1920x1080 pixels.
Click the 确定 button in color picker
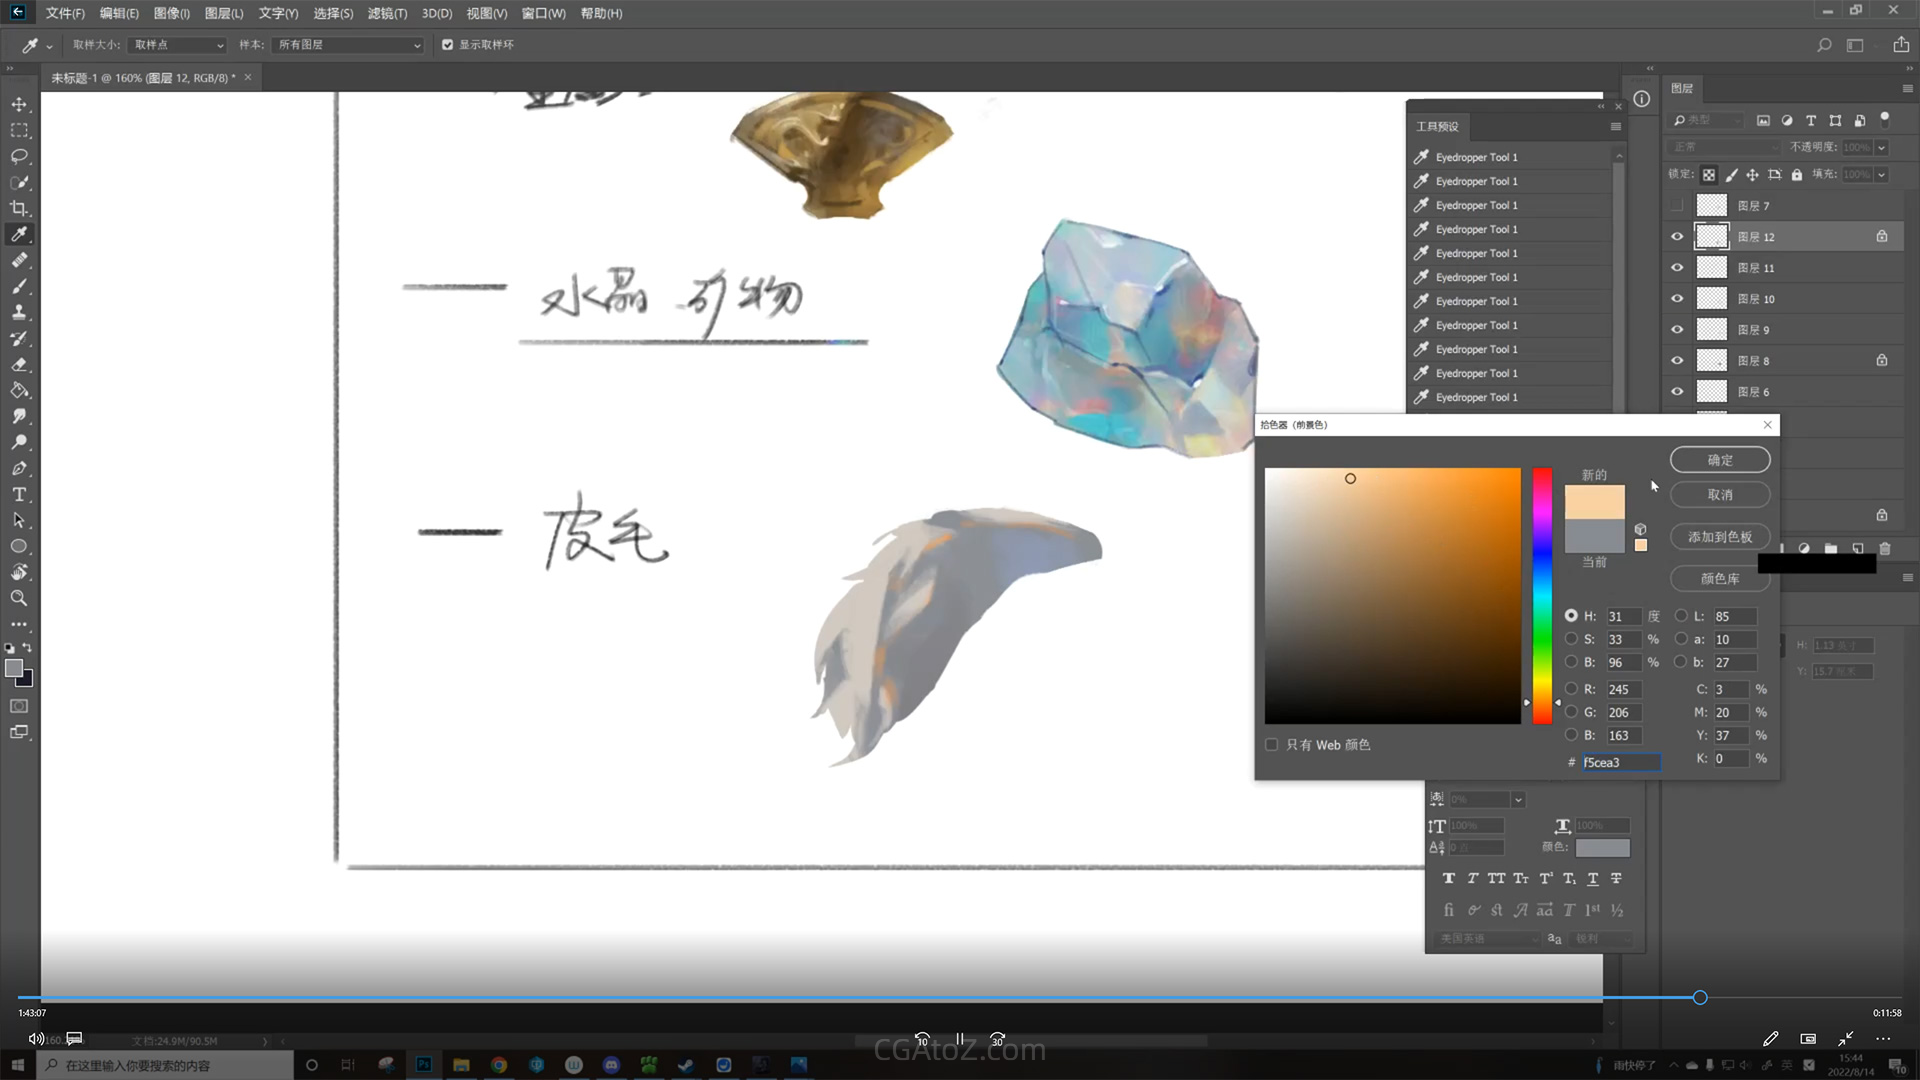[1719, 460]
